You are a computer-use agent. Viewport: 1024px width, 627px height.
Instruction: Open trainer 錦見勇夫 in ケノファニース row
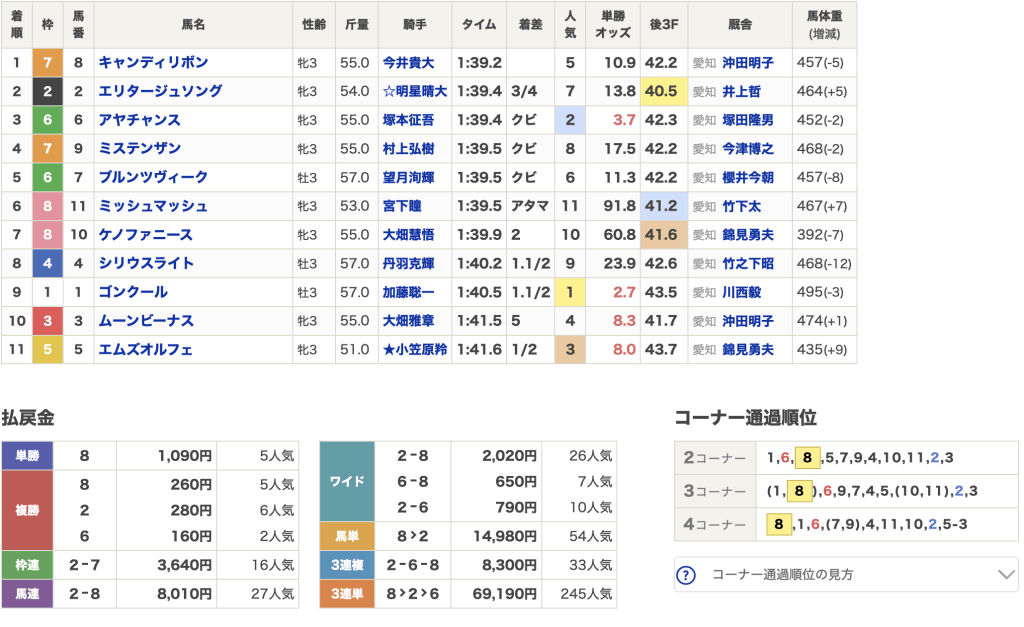click(748, 235)
